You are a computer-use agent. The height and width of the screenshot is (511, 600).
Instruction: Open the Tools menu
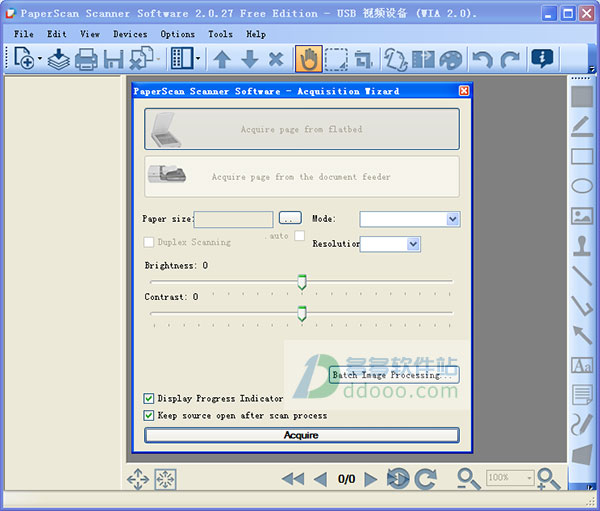(220, 34)
